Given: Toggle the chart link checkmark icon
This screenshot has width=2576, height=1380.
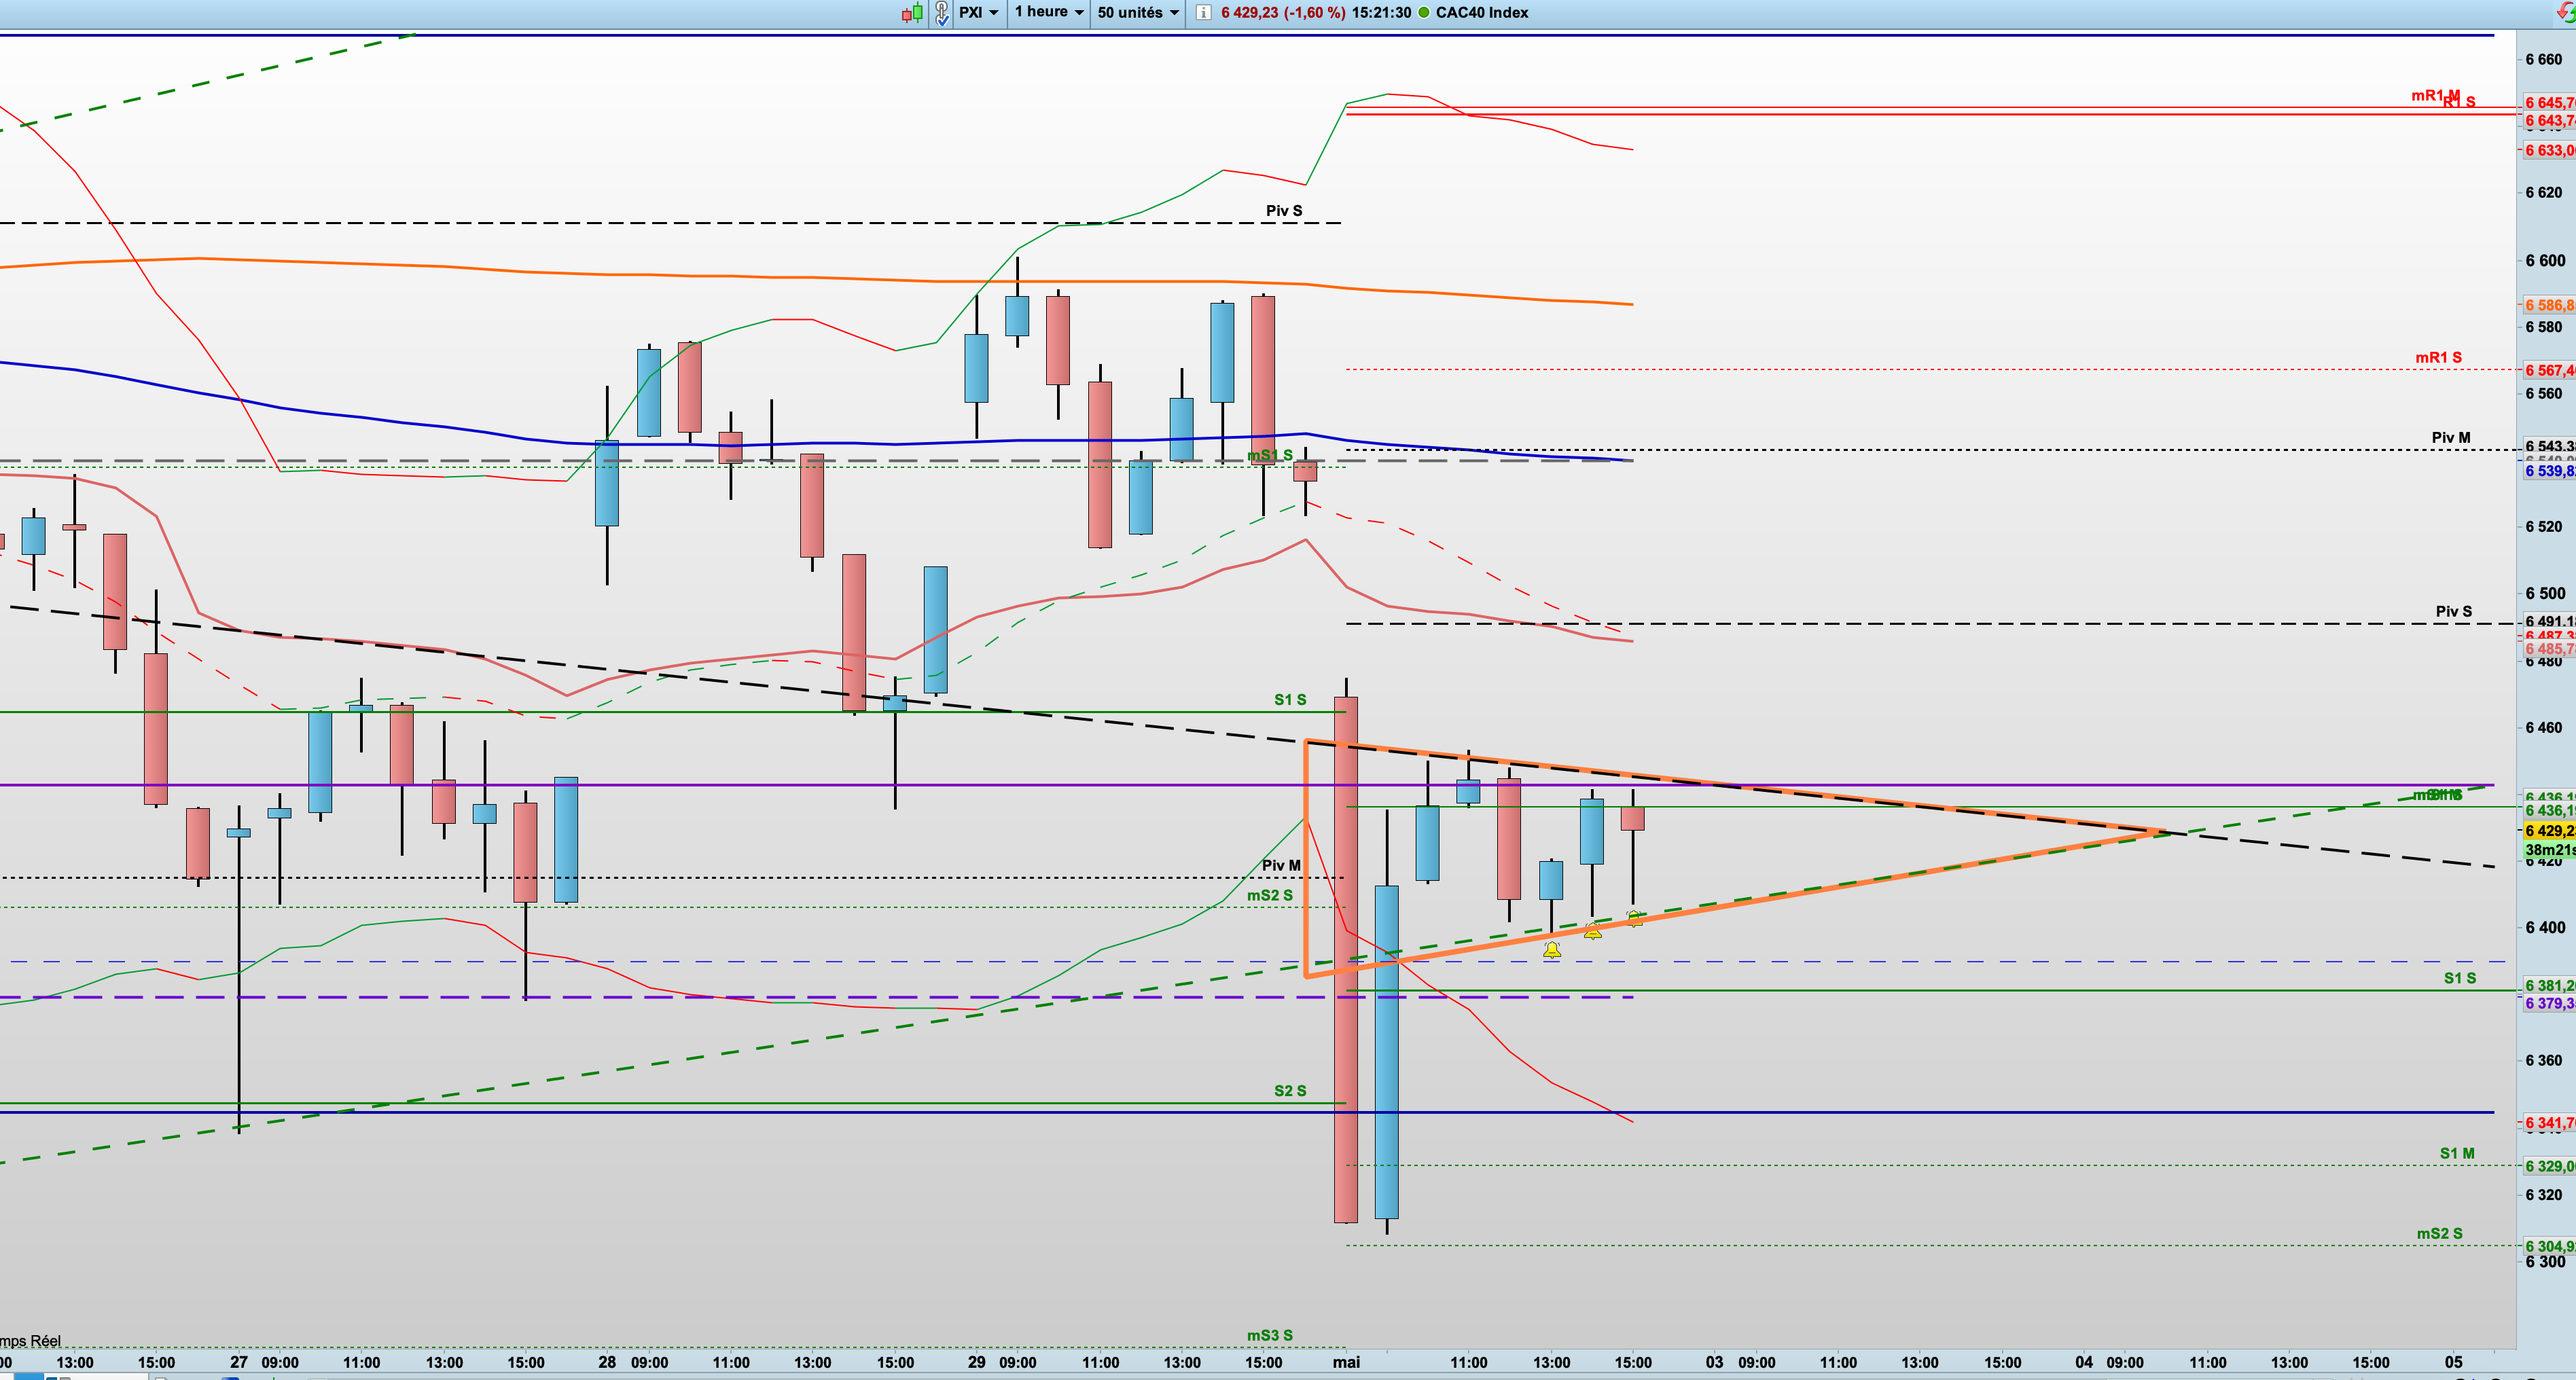Looking at the screenshot, I should click(x=942, y=13).
